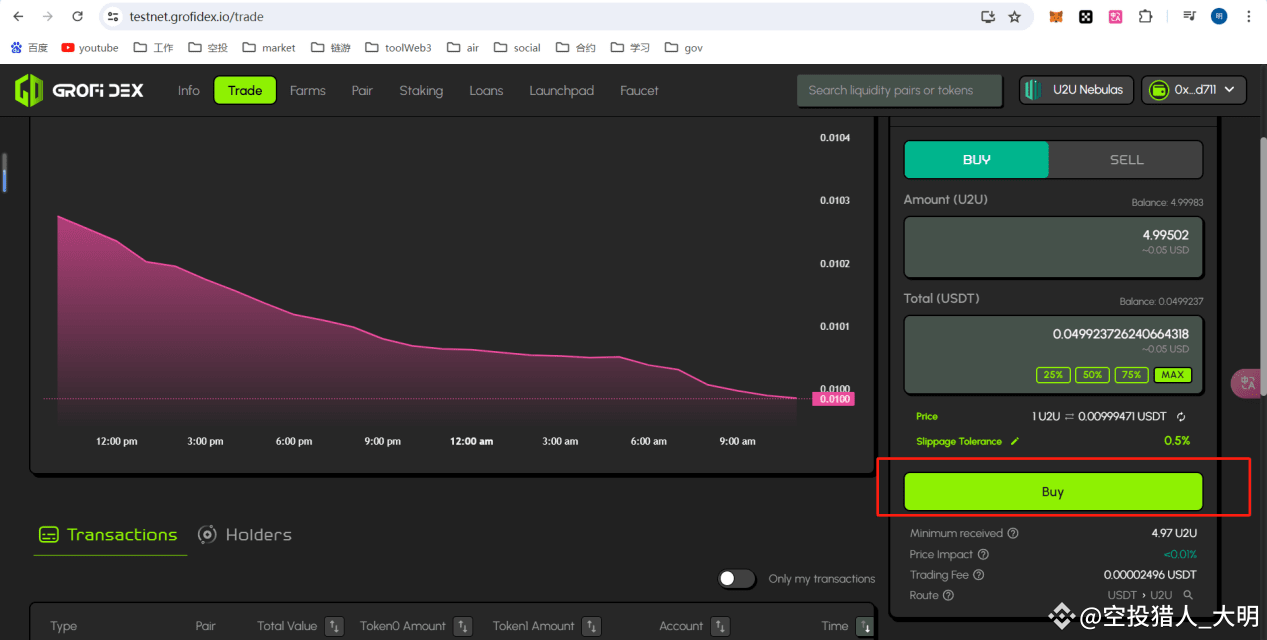Sort by Time column
This screenshot has width=1267, height=640.
865,626
